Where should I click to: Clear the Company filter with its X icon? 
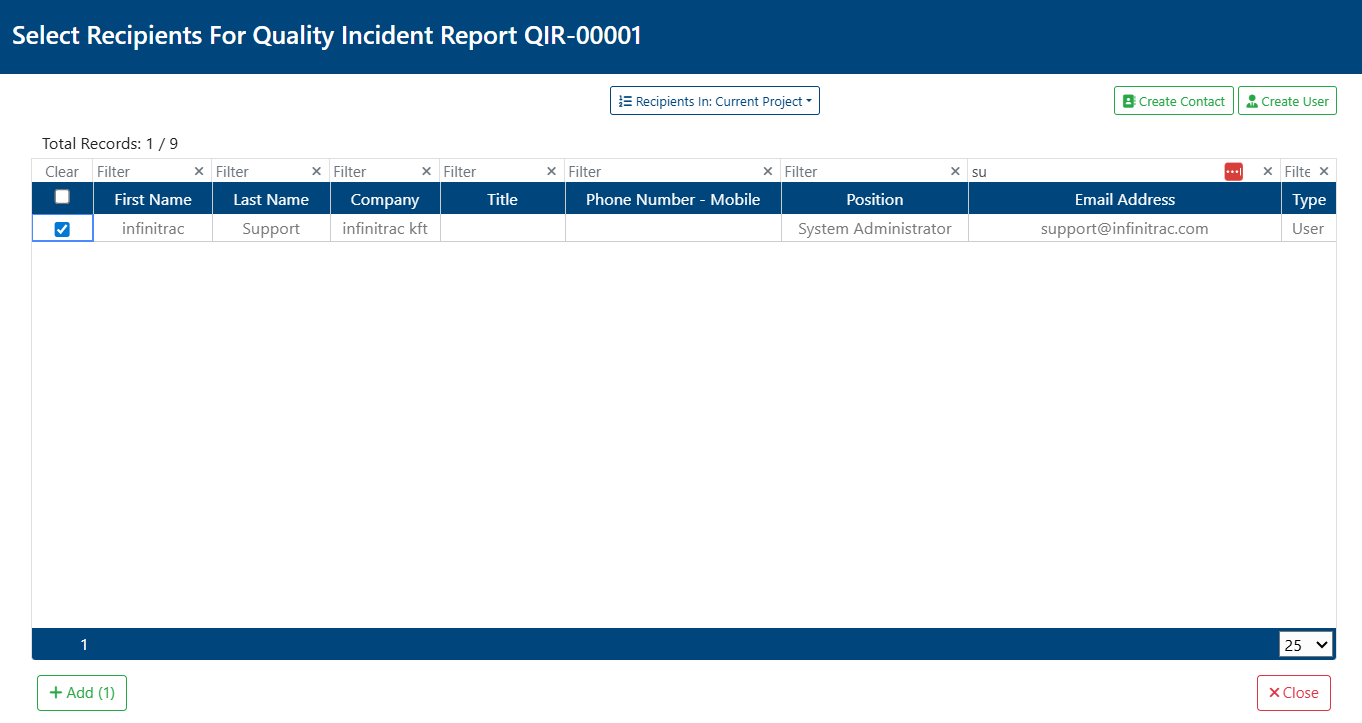tap(427, 171)
